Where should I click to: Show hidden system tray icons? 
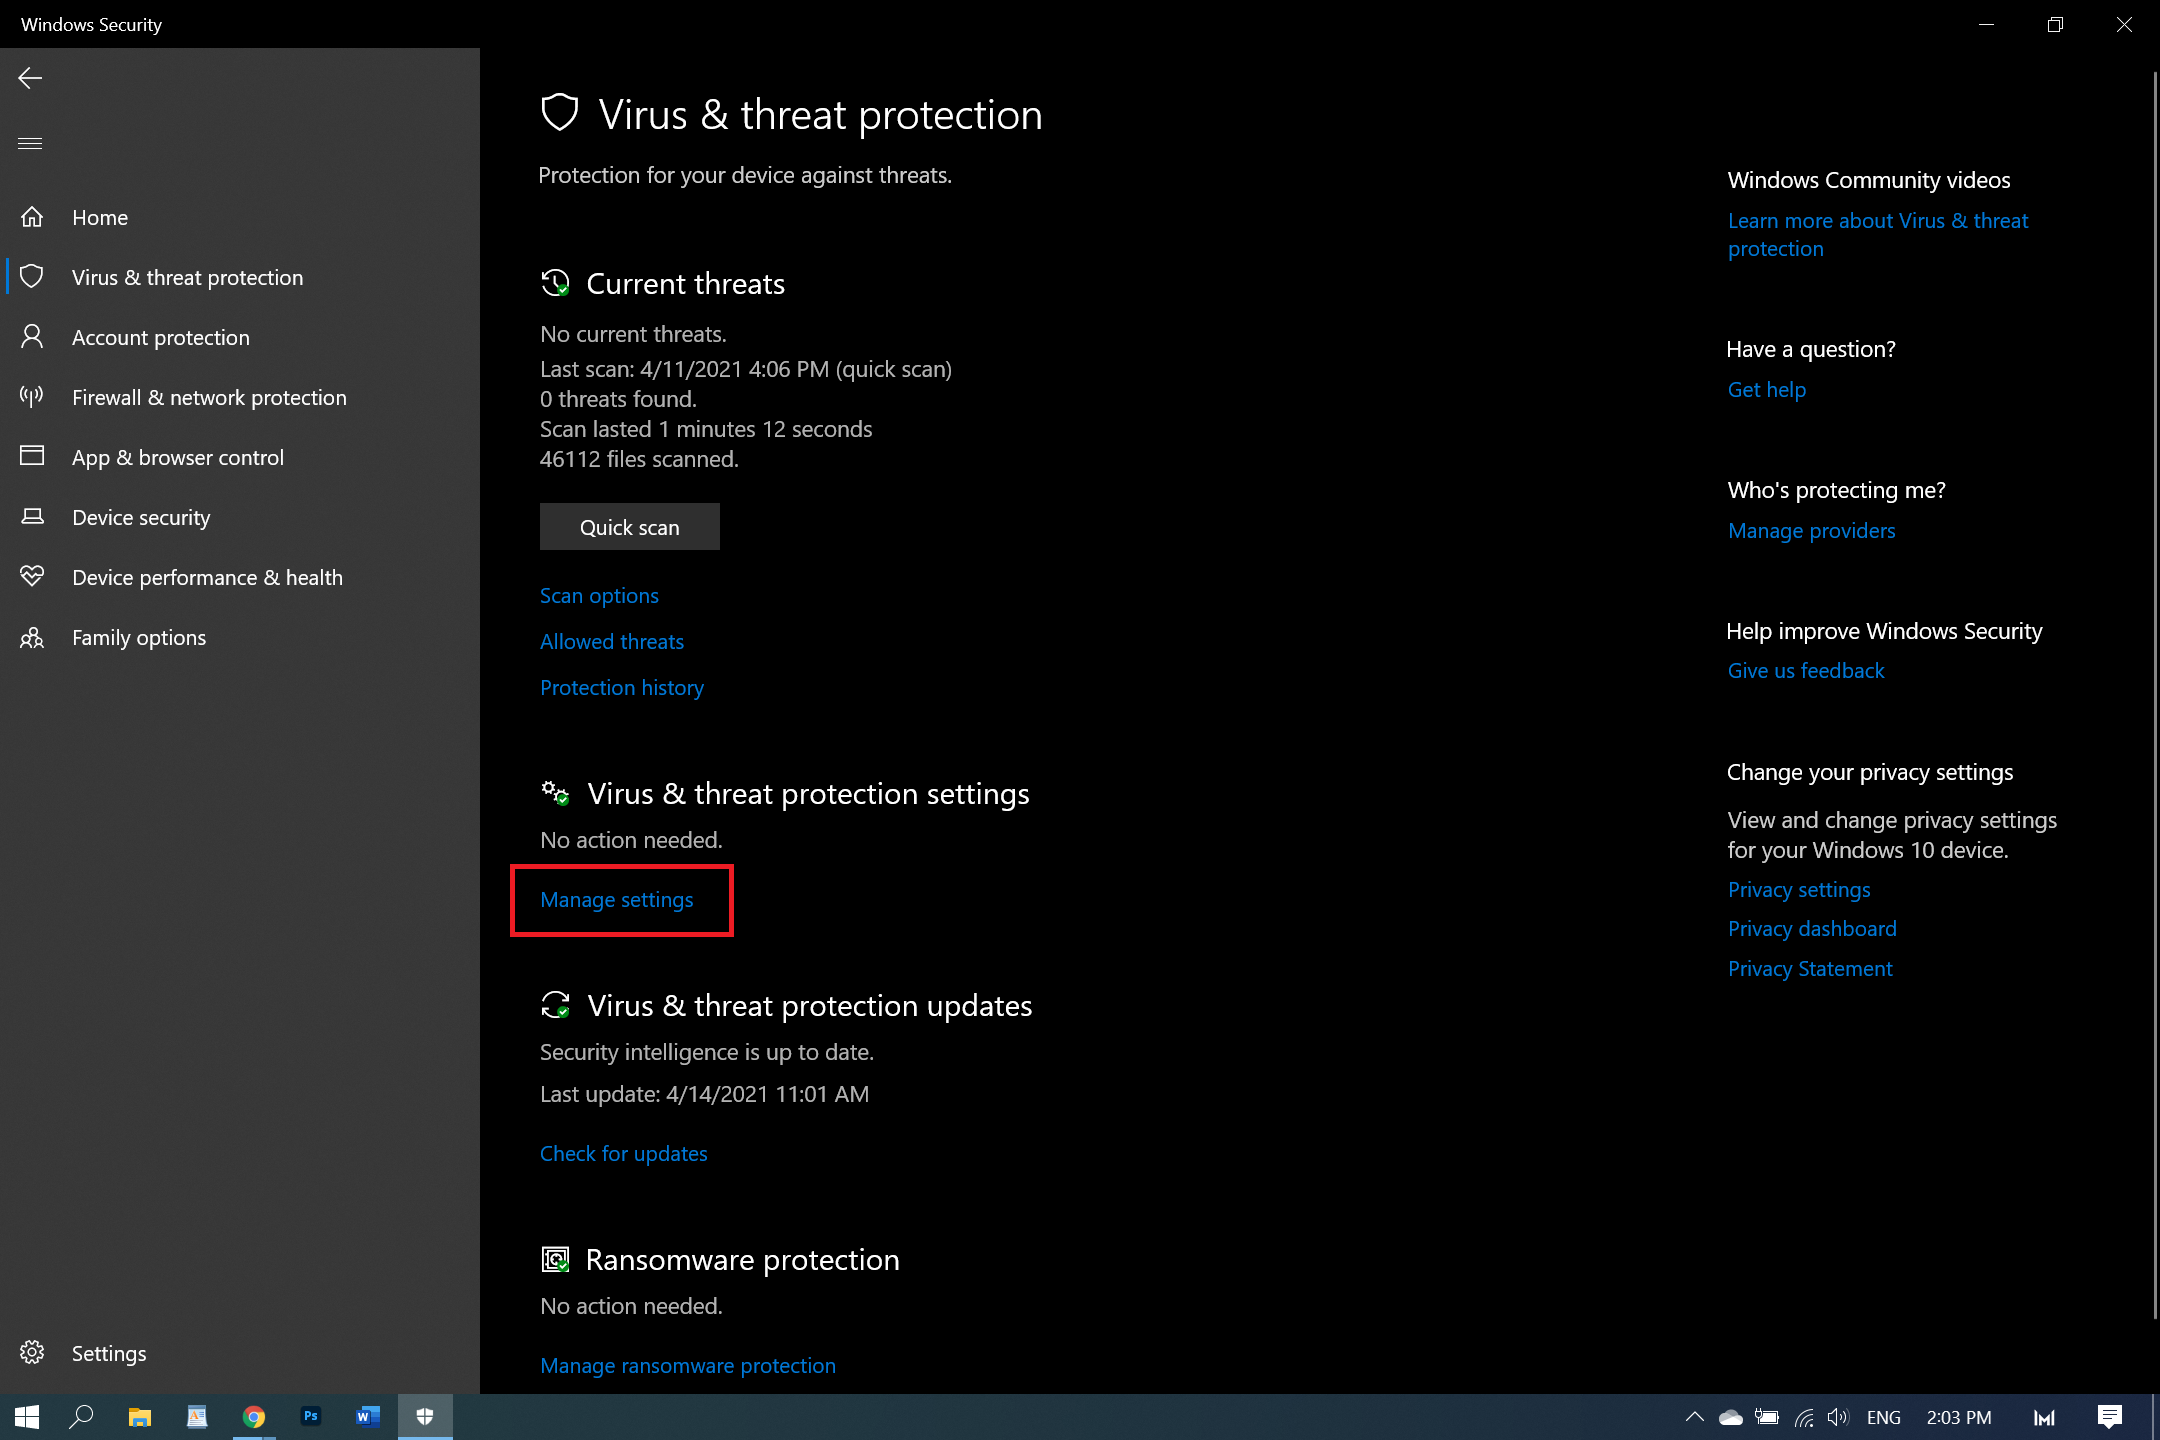1694,1417
